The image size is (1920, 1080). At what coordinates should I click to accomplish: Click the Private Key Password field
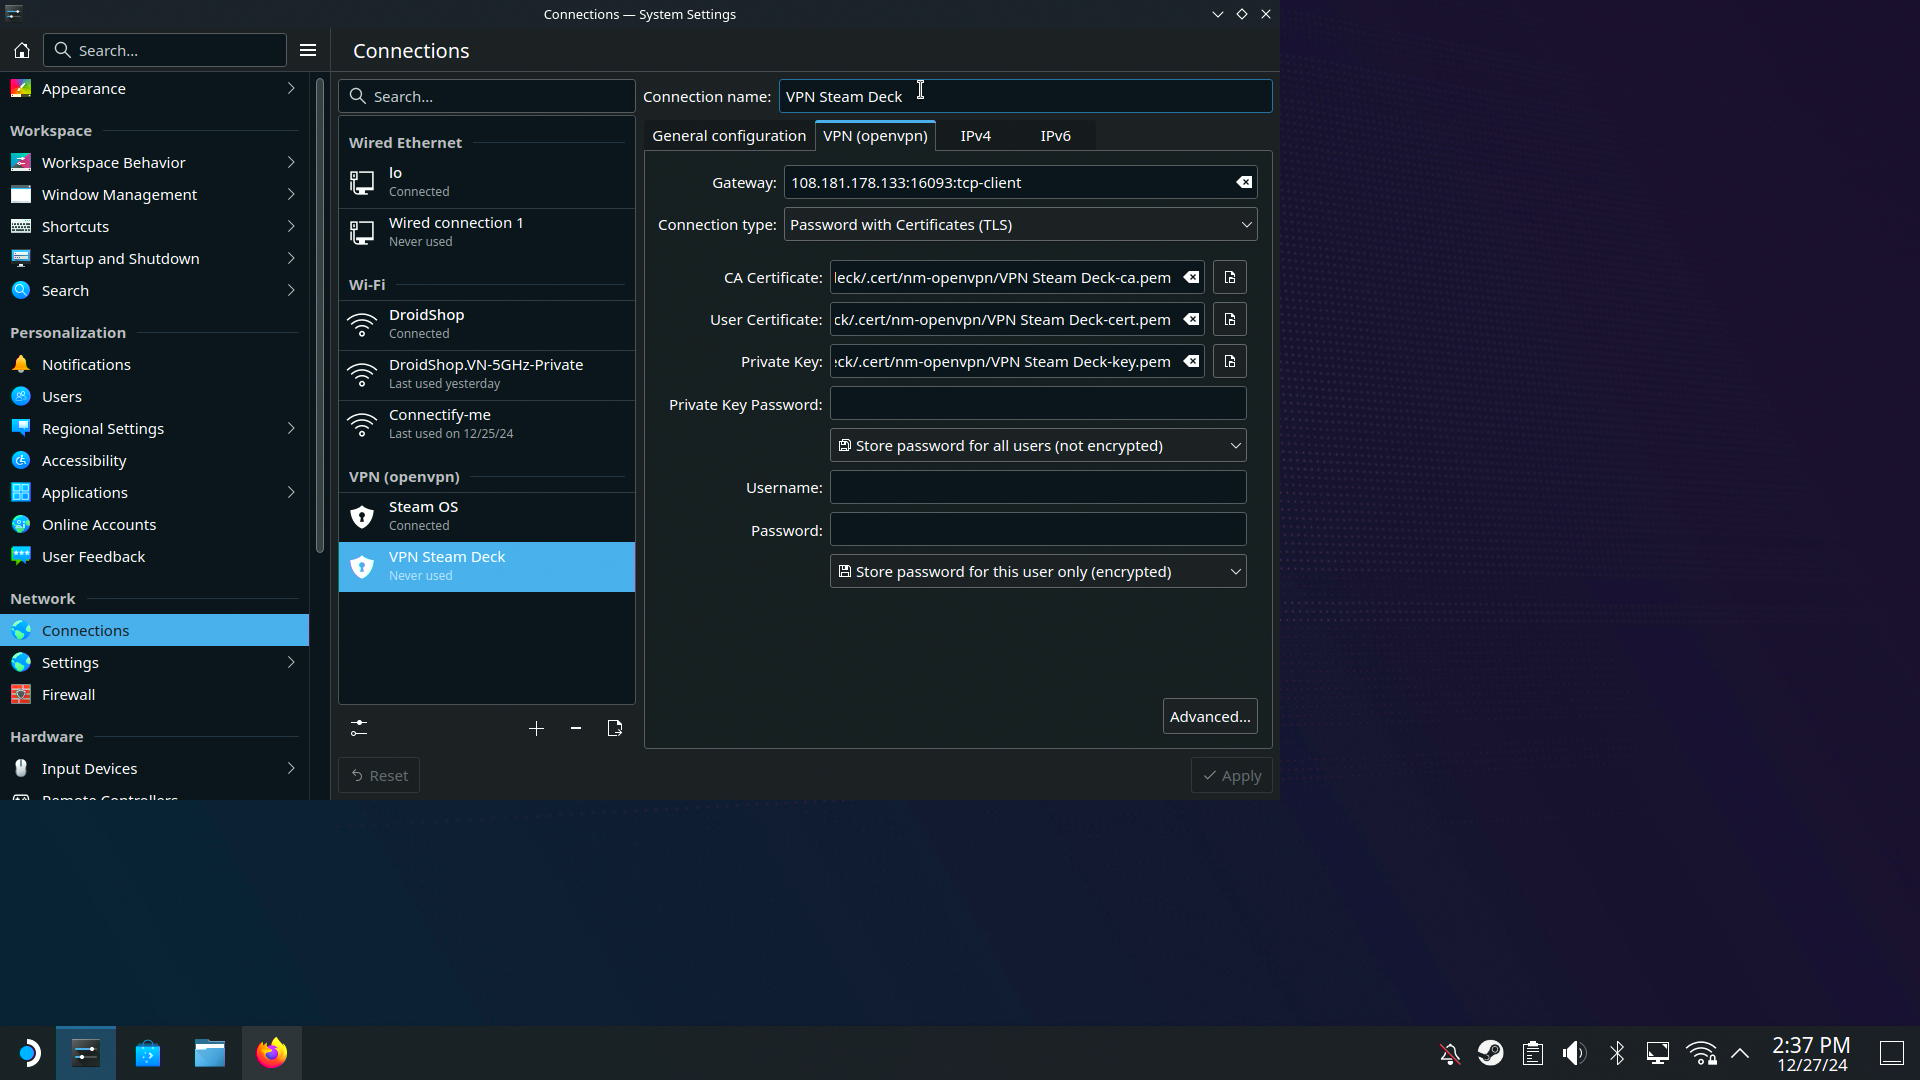[x=1038, y=404]
